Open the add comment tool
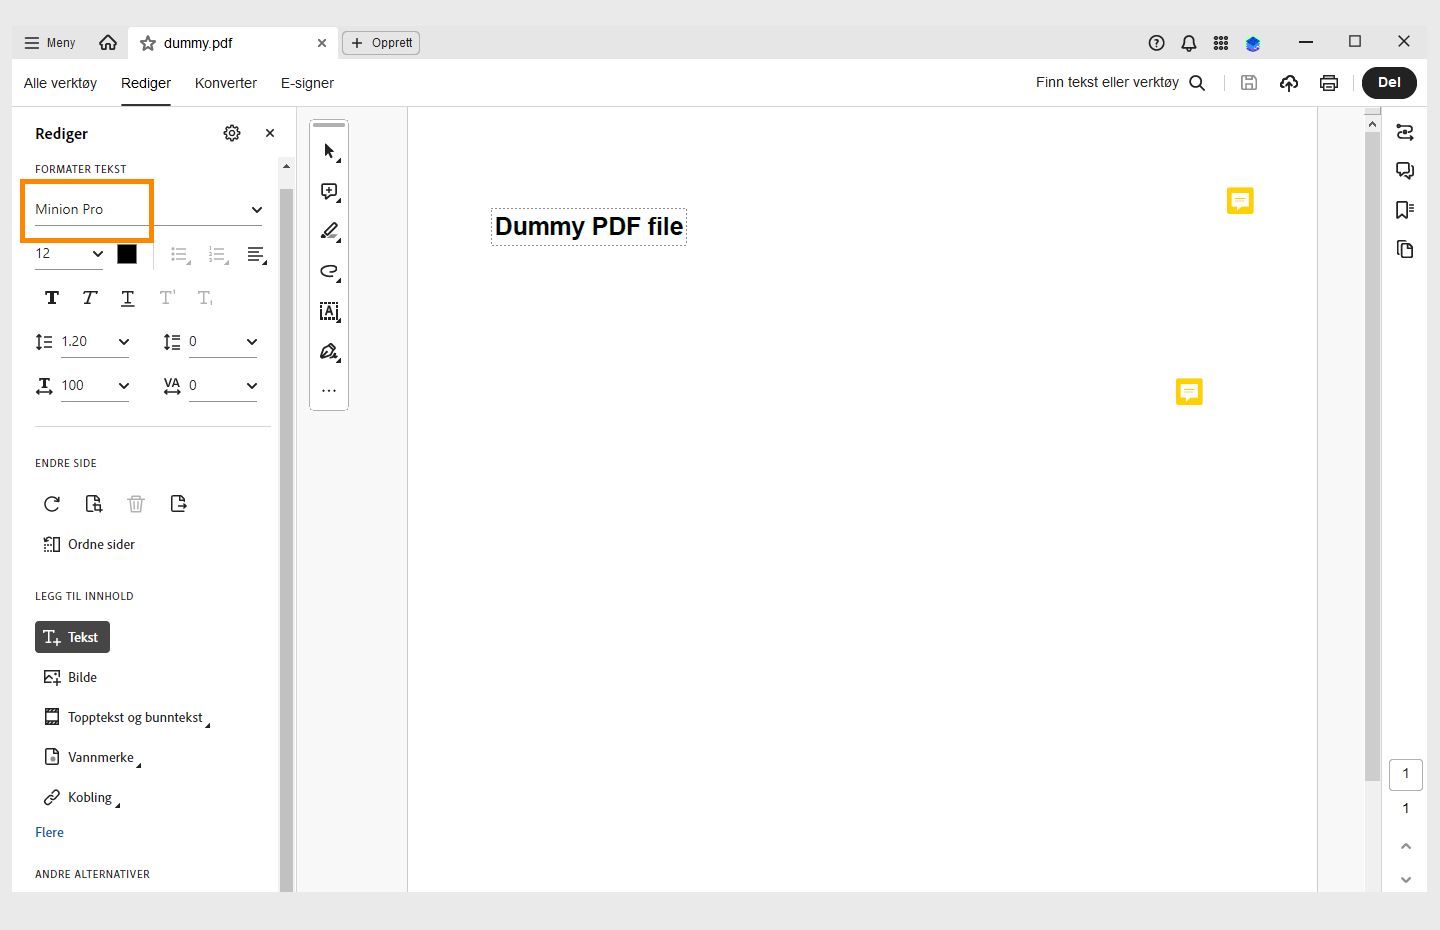The height and width of the screenshot is (930, 1440). pos(329,191)
